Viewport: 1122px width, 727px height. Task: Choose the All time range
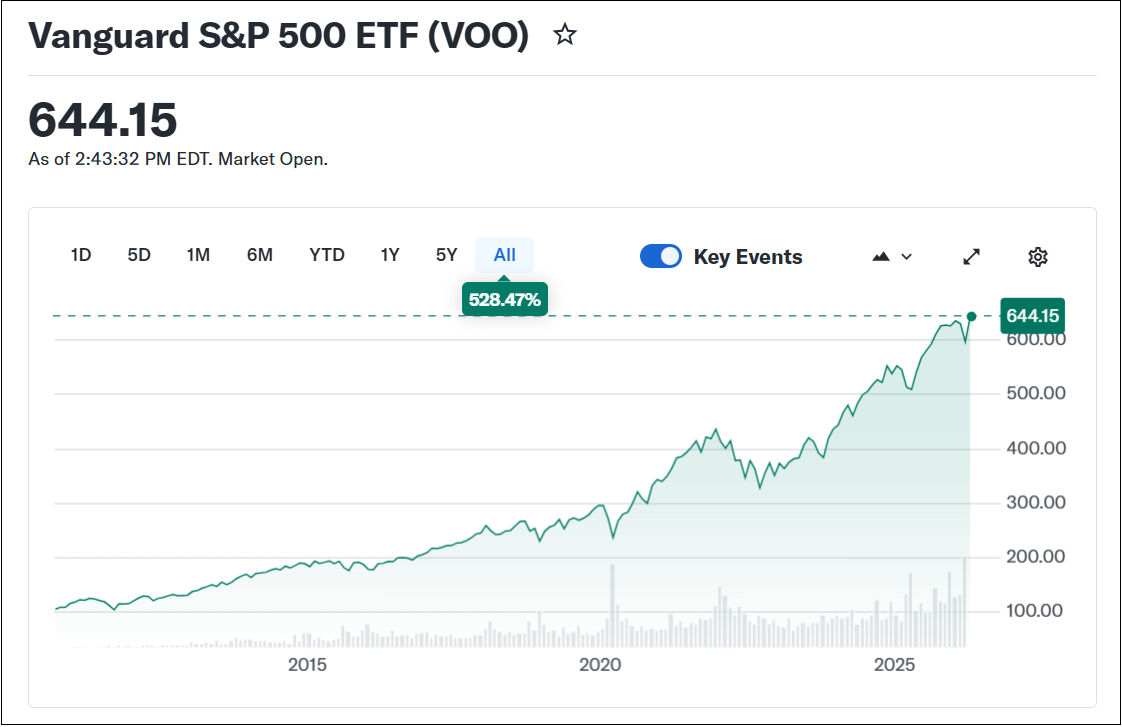[x=505, y=255]
